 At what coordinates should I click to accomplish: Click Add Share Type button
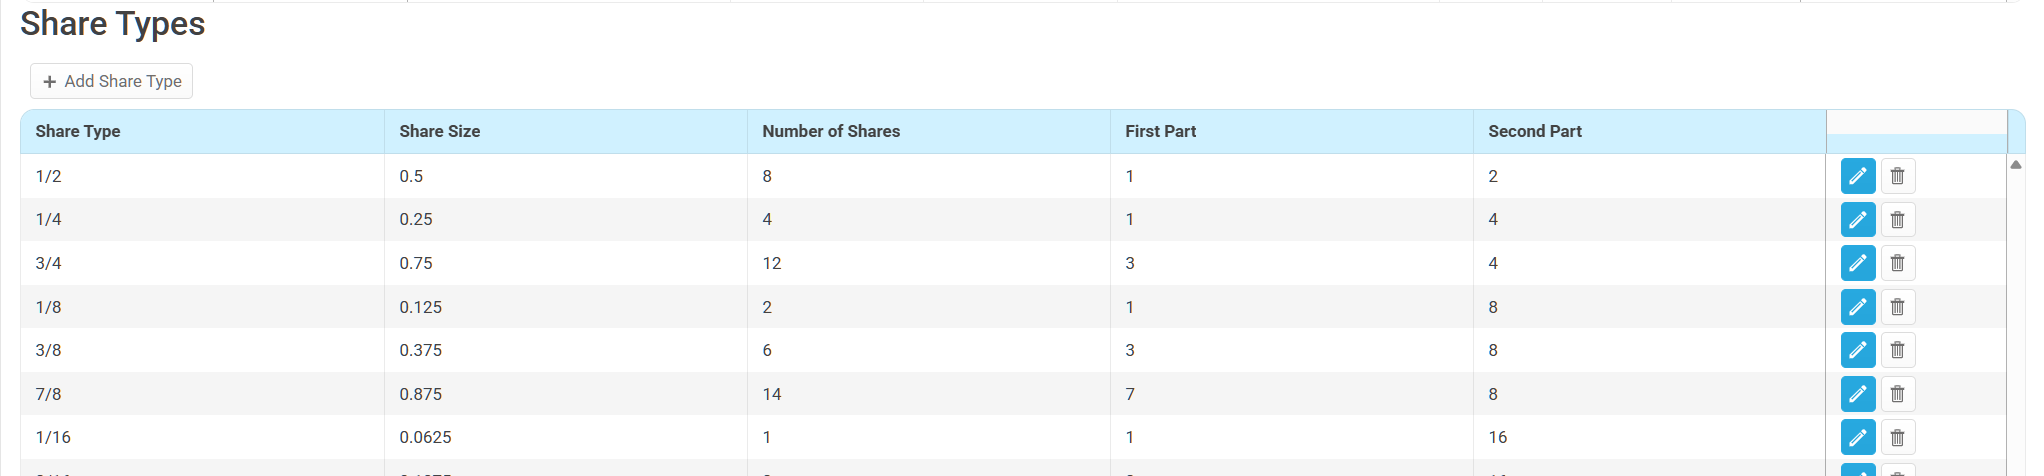point(111,81)
